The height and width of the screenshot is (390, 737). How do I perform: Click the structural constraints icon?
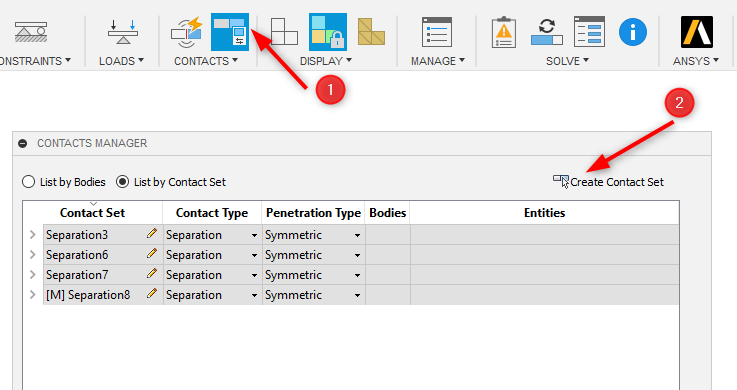coord(31,32)
